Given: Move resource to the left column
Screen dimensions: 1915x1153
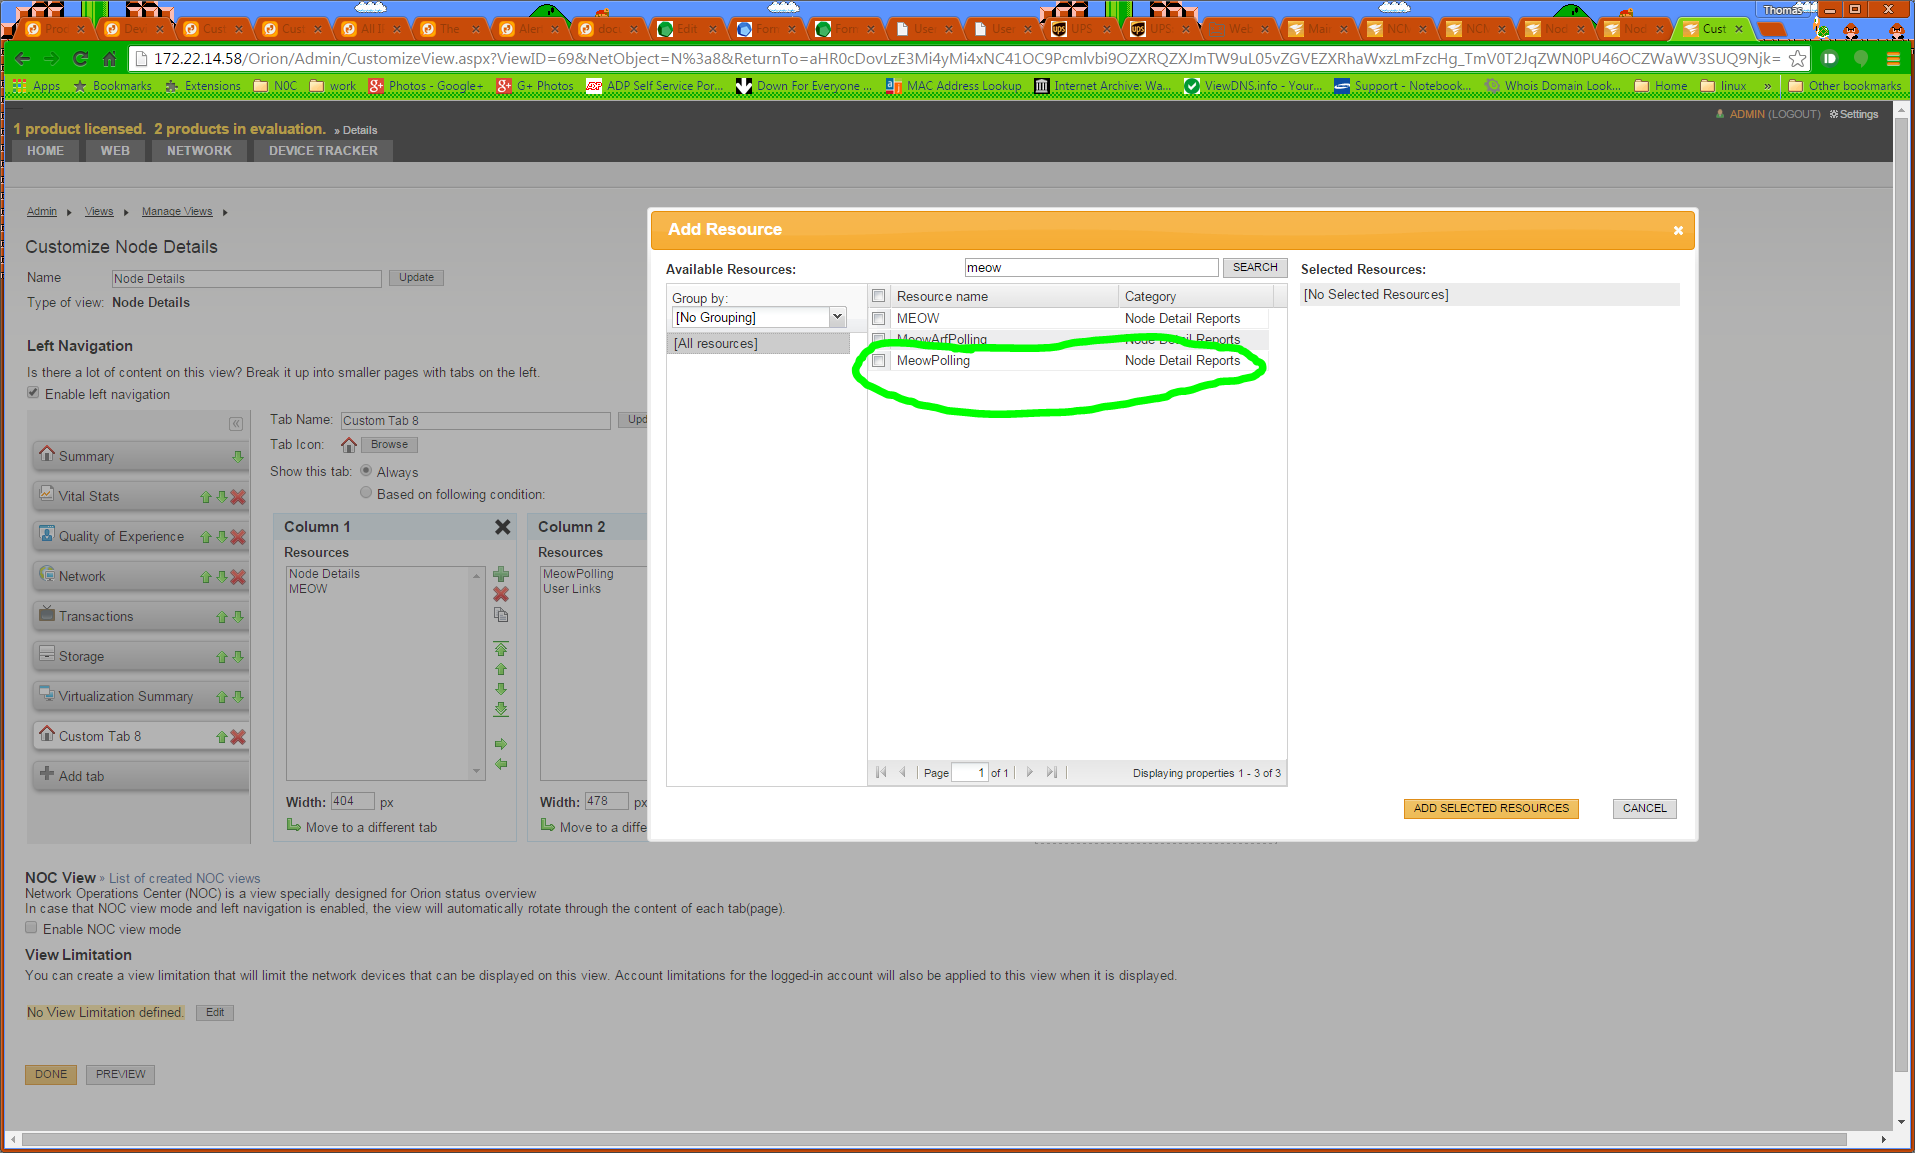Looking at the screenshot, I should coord(501,764).
